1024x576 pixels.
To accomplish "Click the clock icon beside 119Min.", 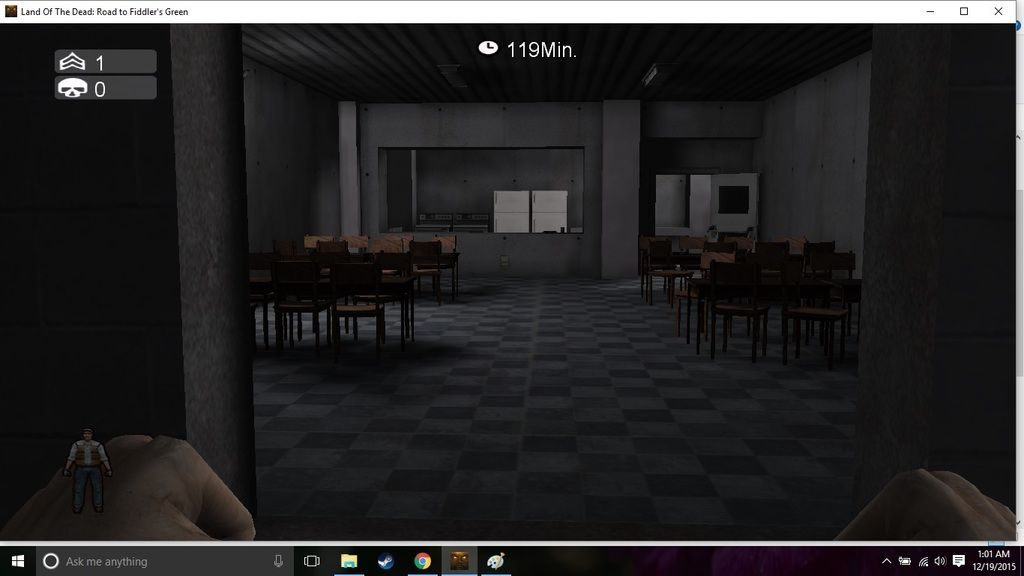I will pyautogui.click(x=488, y=48).
